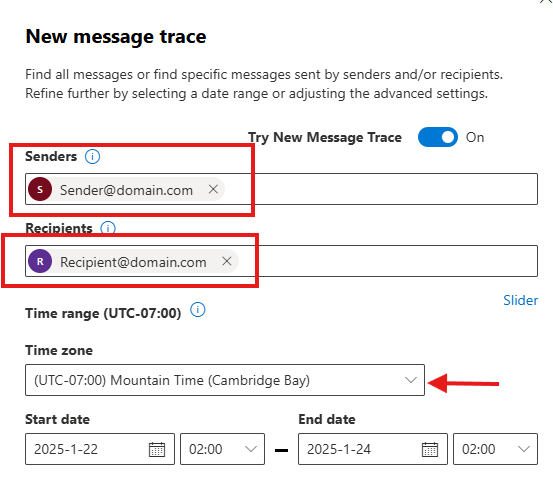Click inside the Recipients input field
Viewport: 553px width, 479px height.
click(x=388, y=261)
